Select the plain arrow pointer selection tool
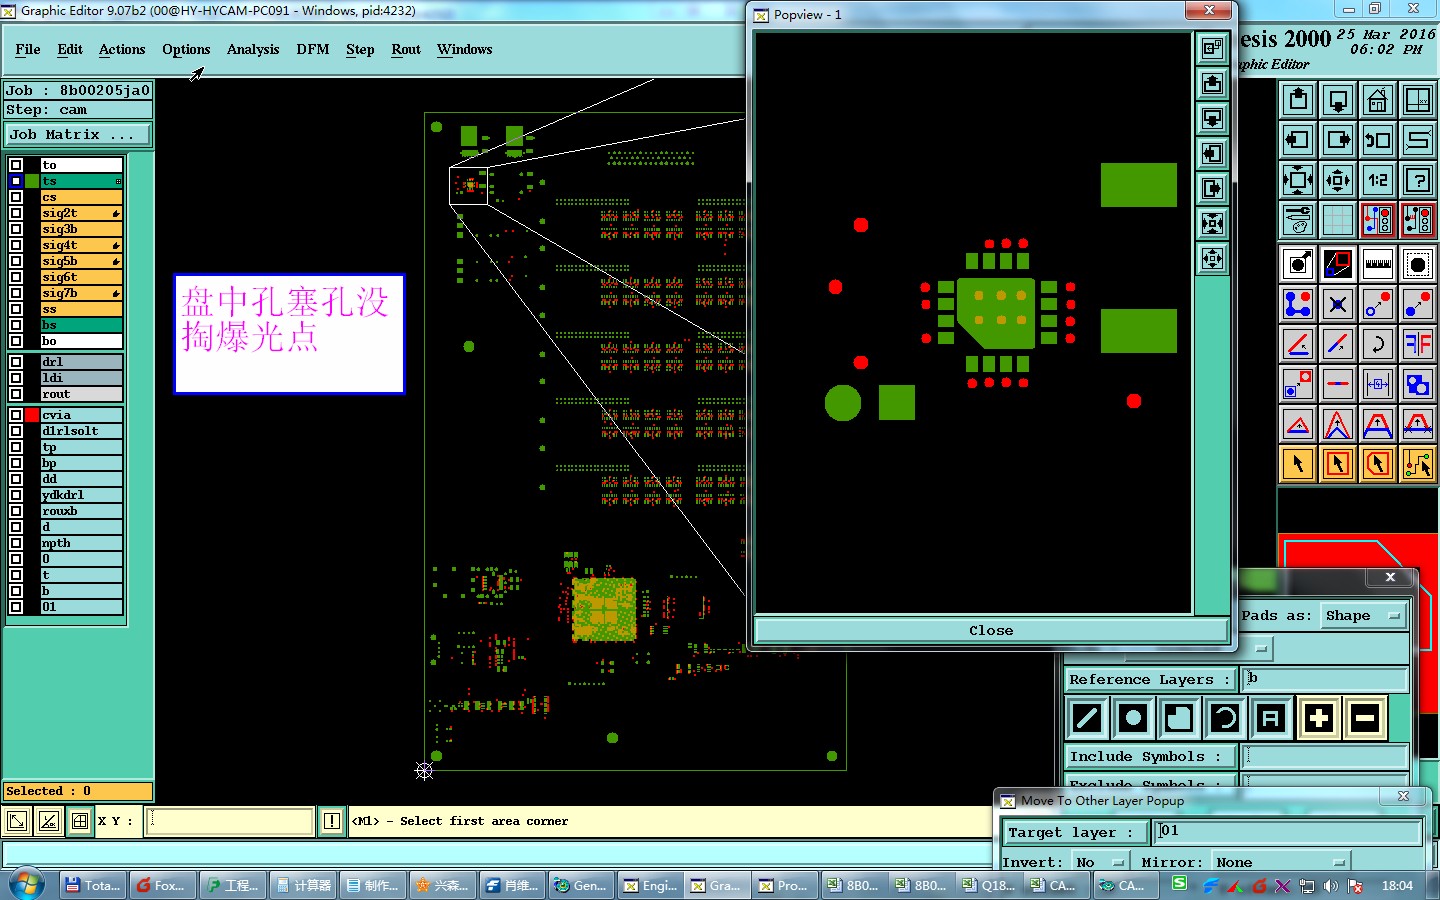 pos(1298,464)
